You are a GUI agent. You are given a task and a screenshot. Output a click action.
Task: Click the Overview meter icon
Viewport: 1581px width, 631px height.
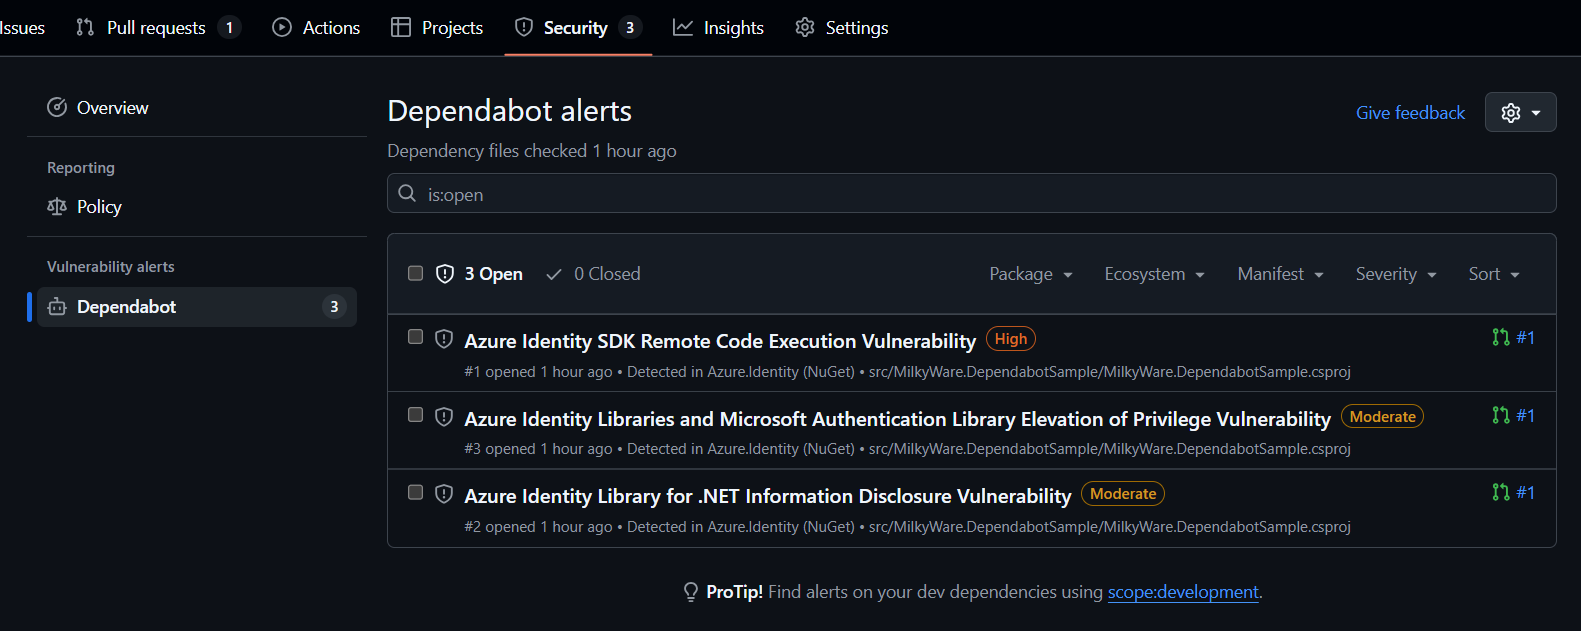[57, 107]
